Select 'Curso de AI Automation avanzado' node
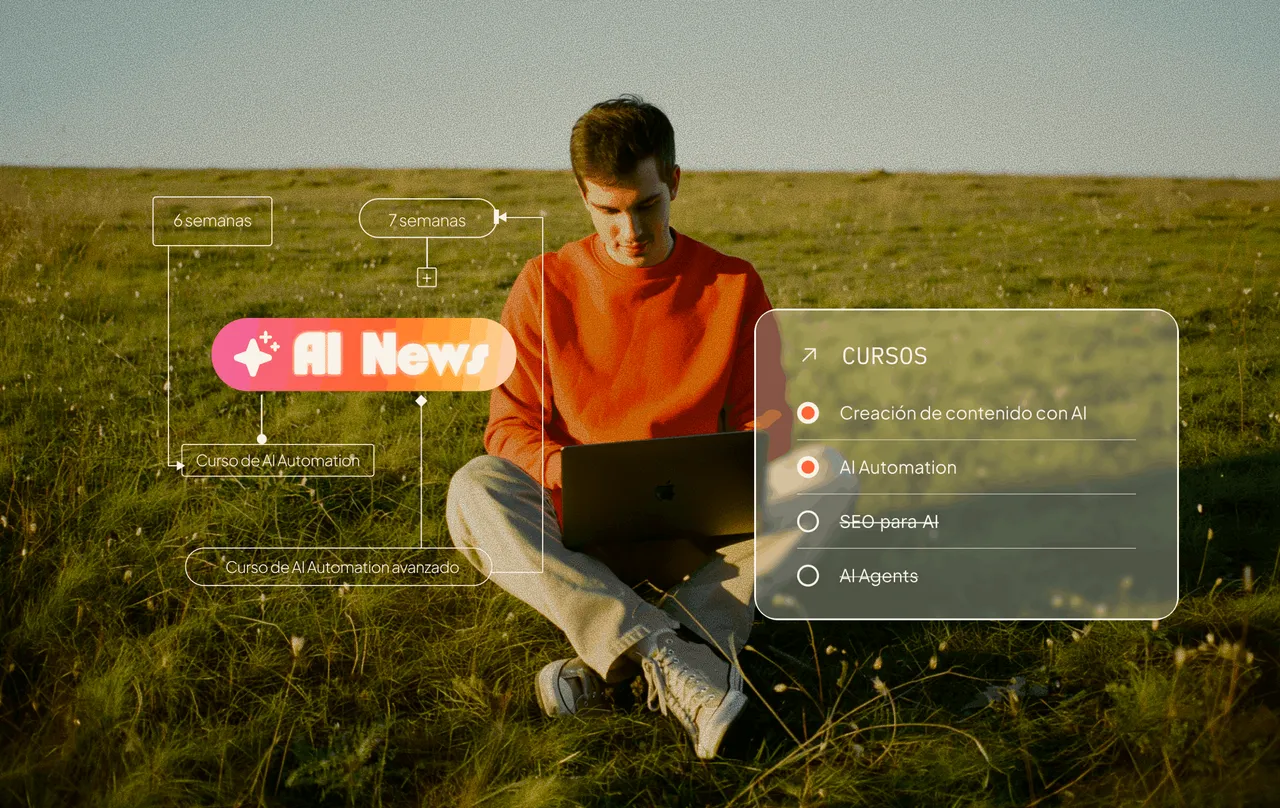The image size is (1280, 808). (339, 567)
